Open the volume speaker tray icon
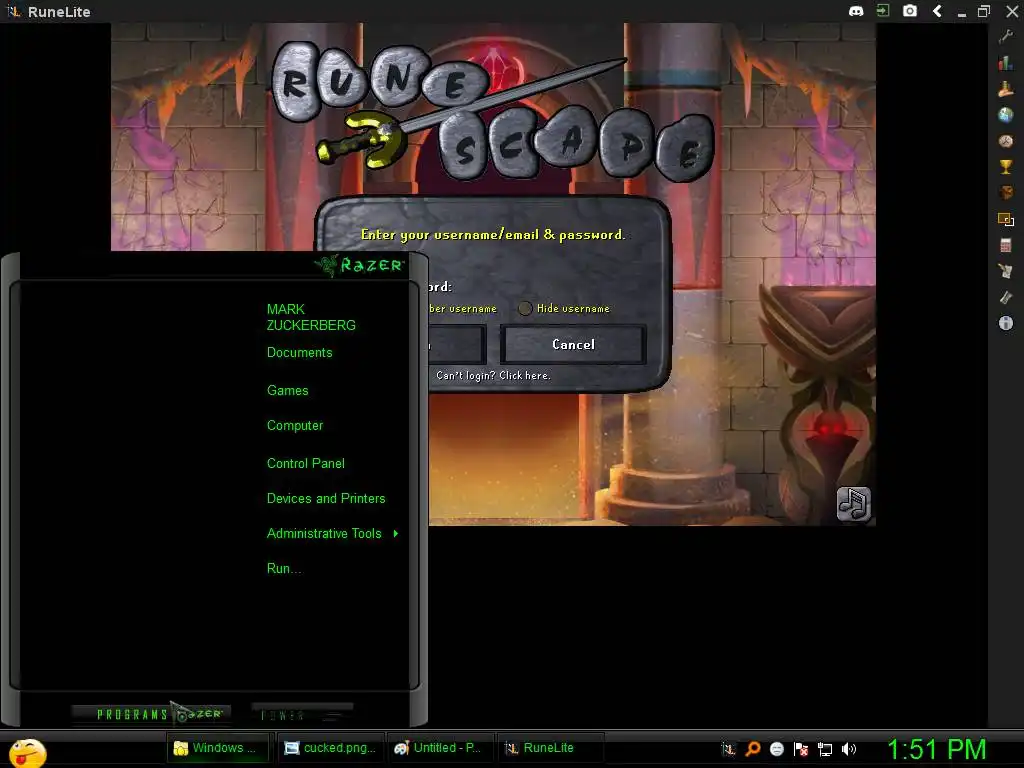The width and height of the screenshot is (1024, 768). tap(849, 749)
